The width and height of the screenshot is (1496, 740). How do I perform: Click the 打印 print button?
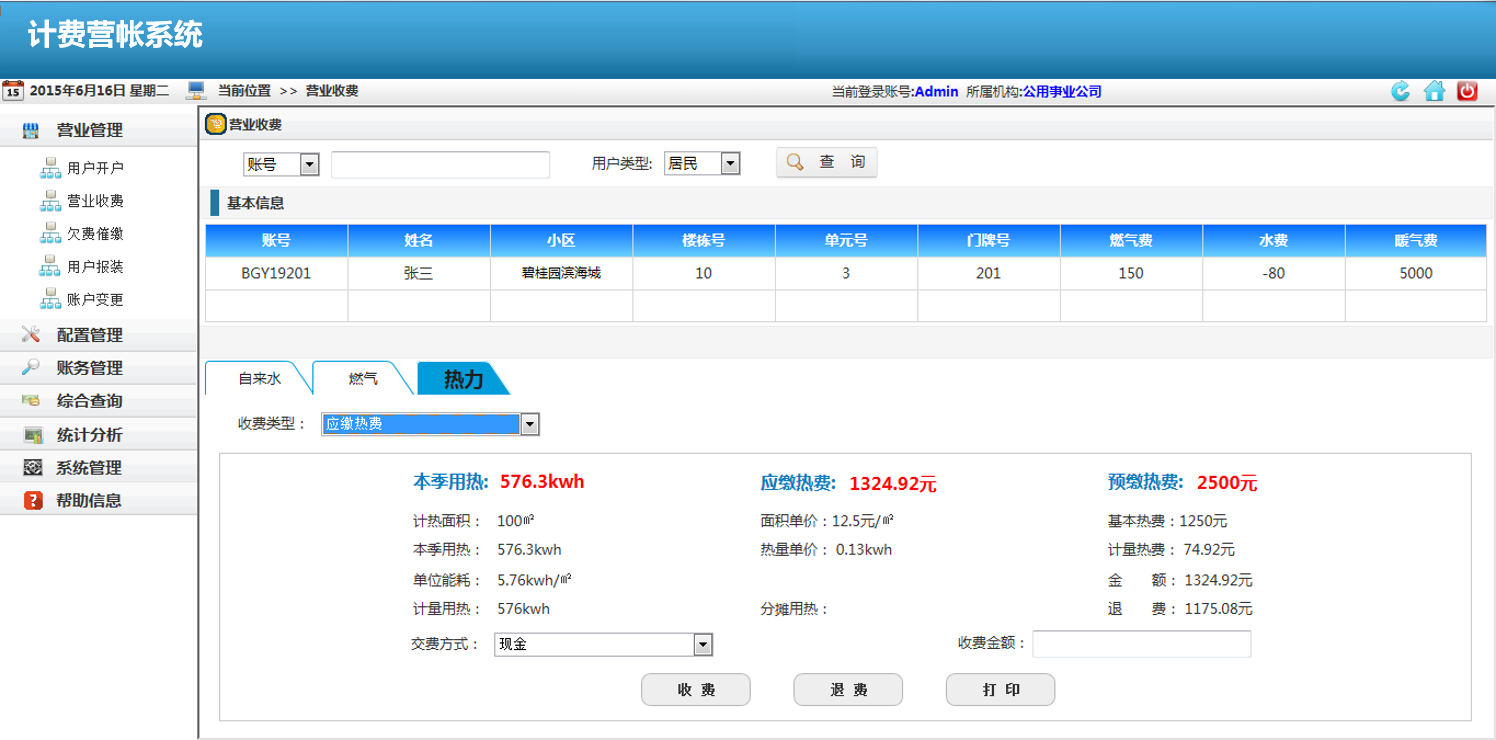pos(1001,690)
